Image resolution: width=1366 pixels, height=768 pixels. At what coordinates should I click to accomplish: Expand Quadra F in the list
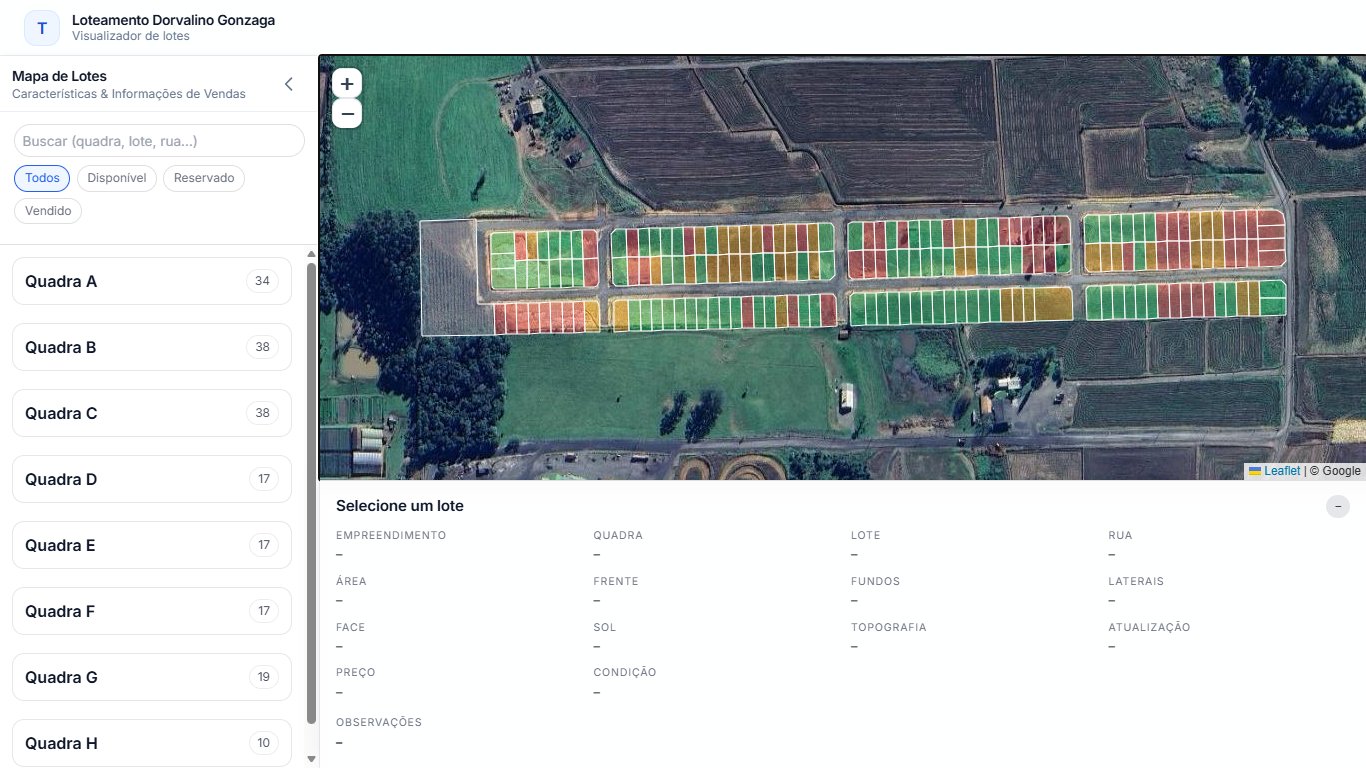(x=152, y=611)
